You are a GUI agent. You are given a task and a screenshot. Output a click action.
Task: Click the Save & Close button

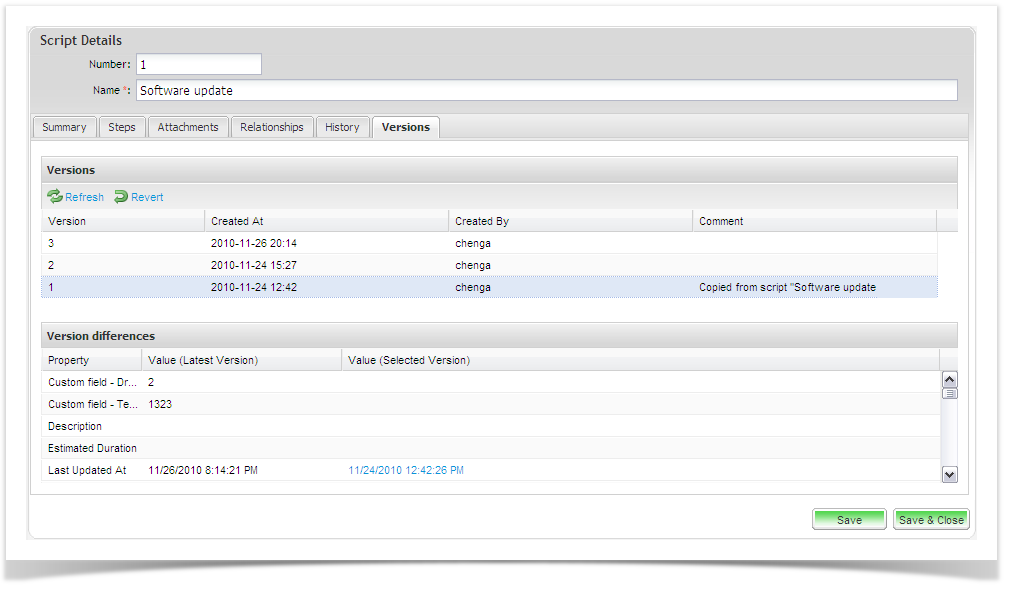pyautogui.click(x=930, y=520)
